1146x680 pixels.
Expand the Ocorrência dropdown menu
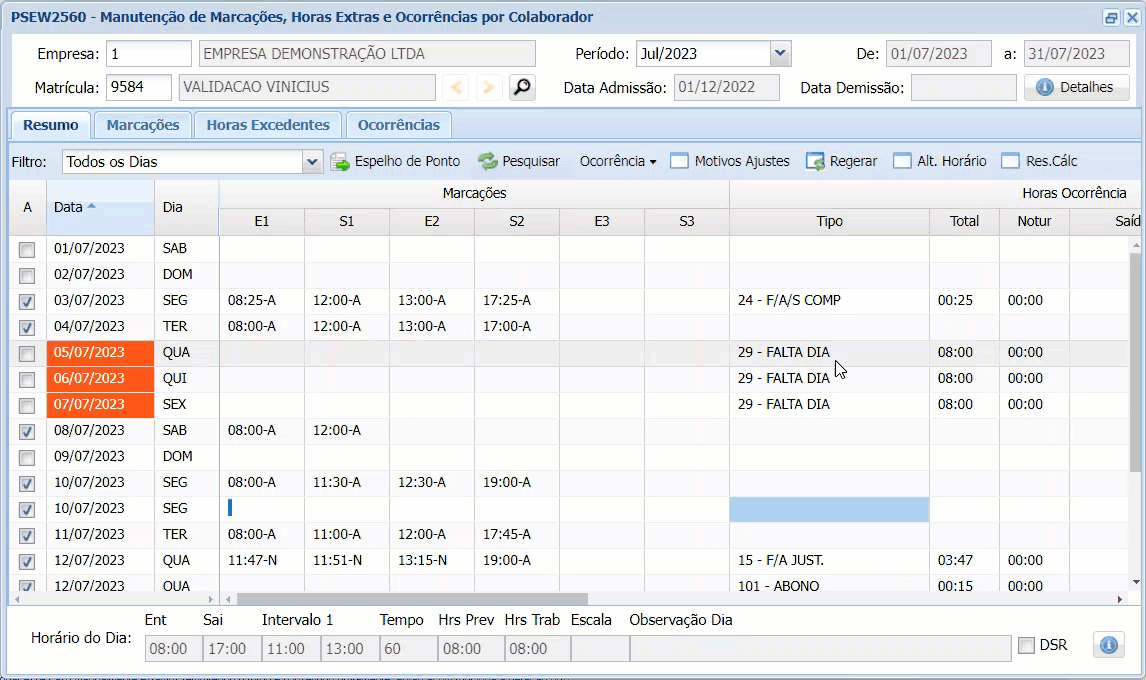coord(618,161)
